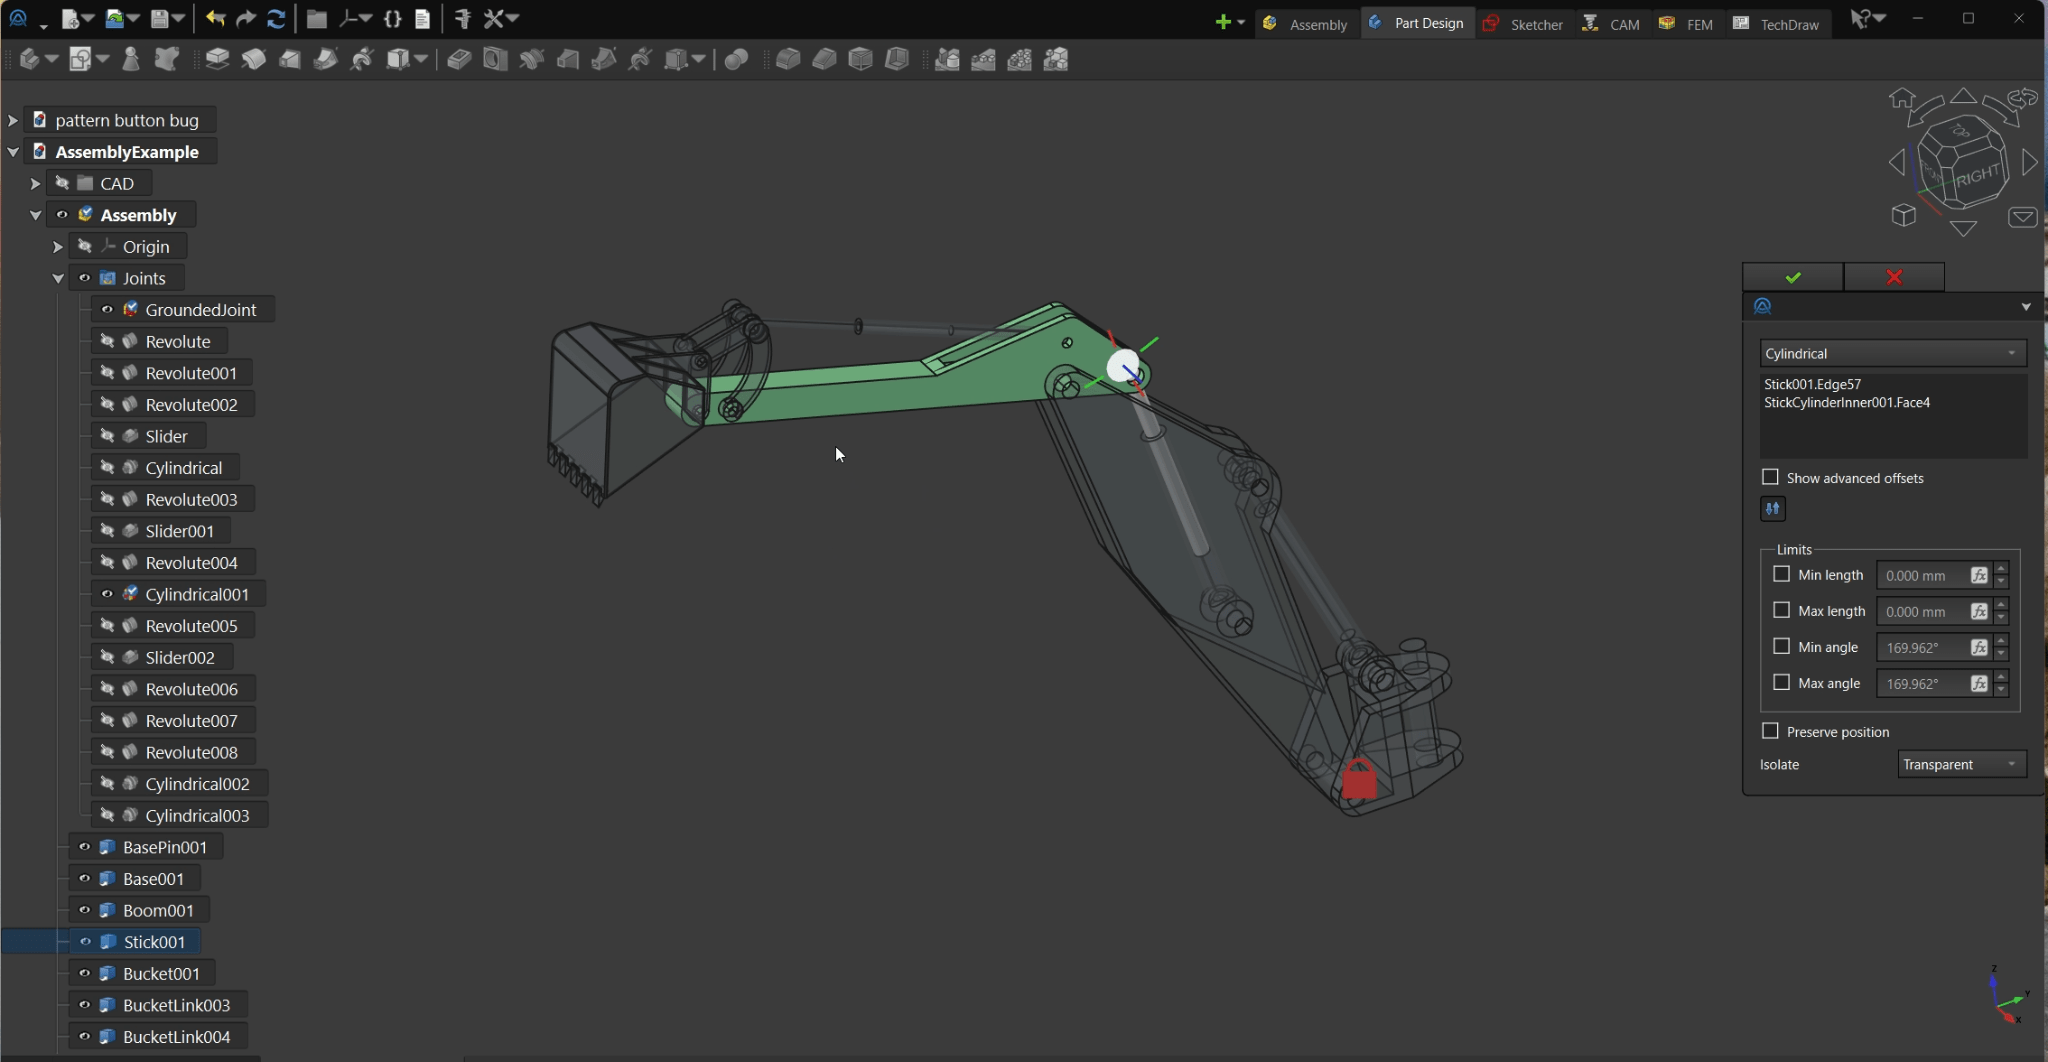Click the measure caliper tool icon
2048x1062 pixels.
(x=462, y=18)
